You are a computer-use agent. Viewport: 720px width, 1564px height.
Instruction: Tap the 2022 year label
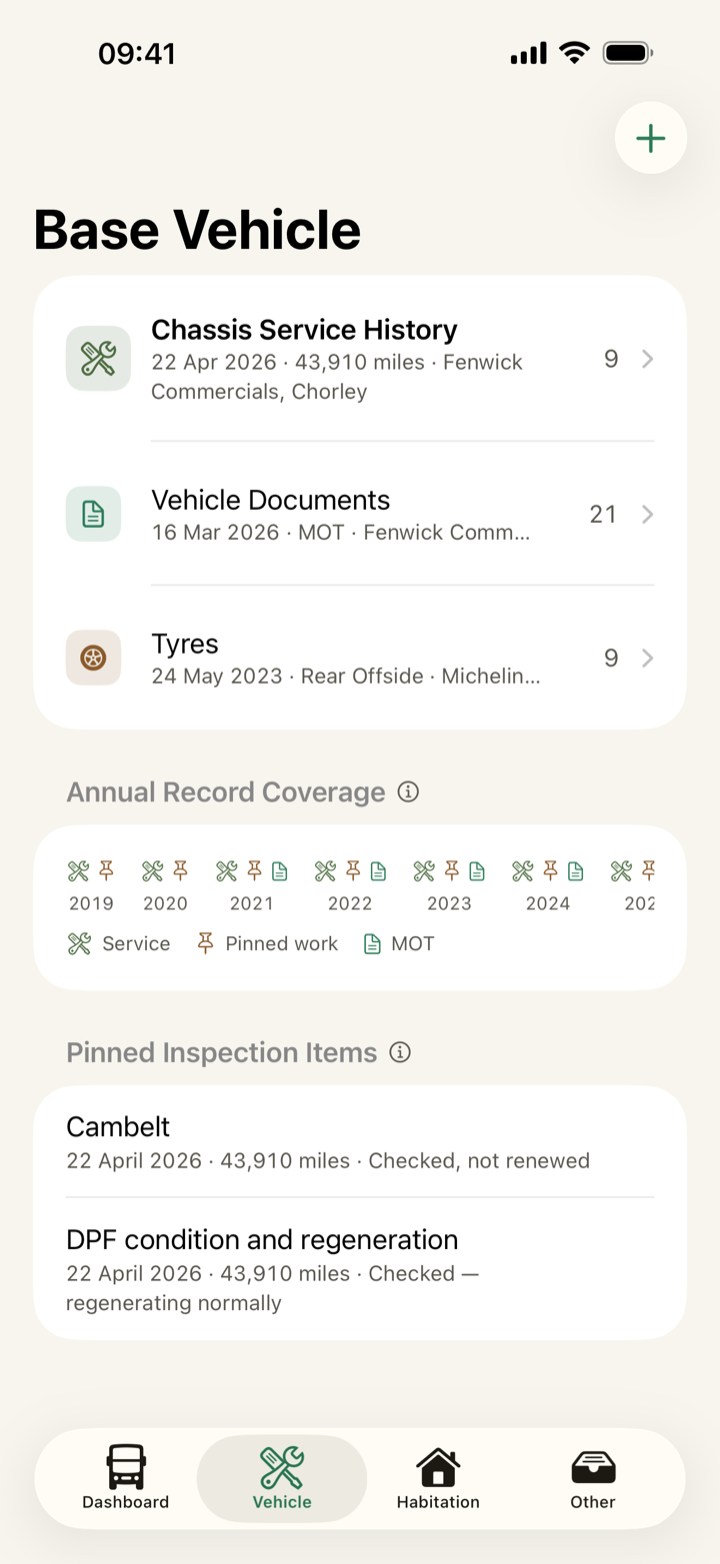[x=350, y=903]
